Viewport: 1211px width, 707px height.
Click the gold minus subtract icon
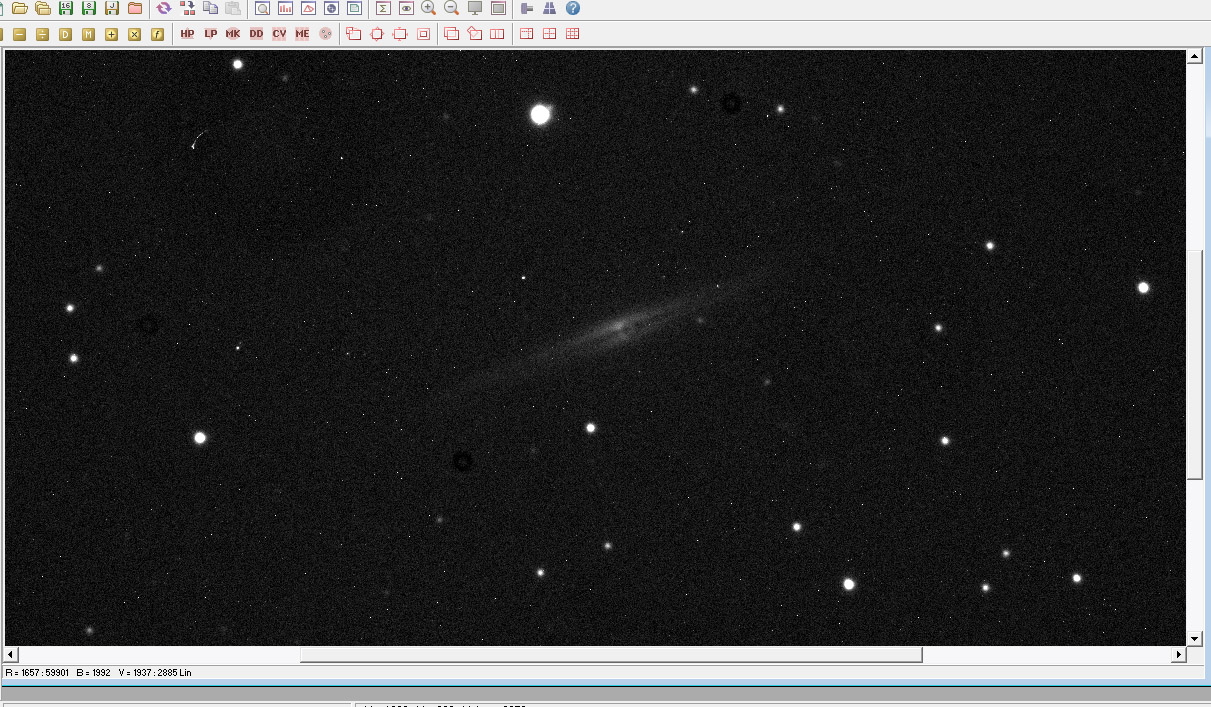[19, 34]
